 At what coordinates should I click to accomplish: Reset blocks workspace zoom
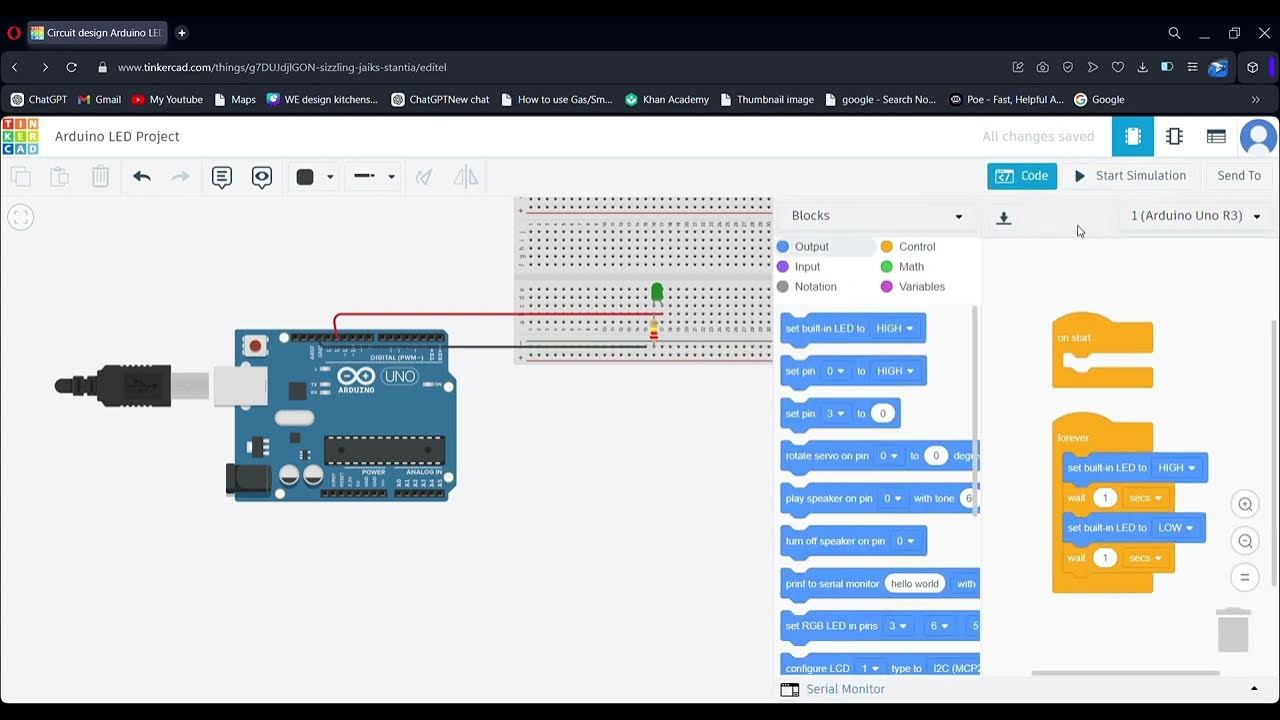tap(1245, 577)
